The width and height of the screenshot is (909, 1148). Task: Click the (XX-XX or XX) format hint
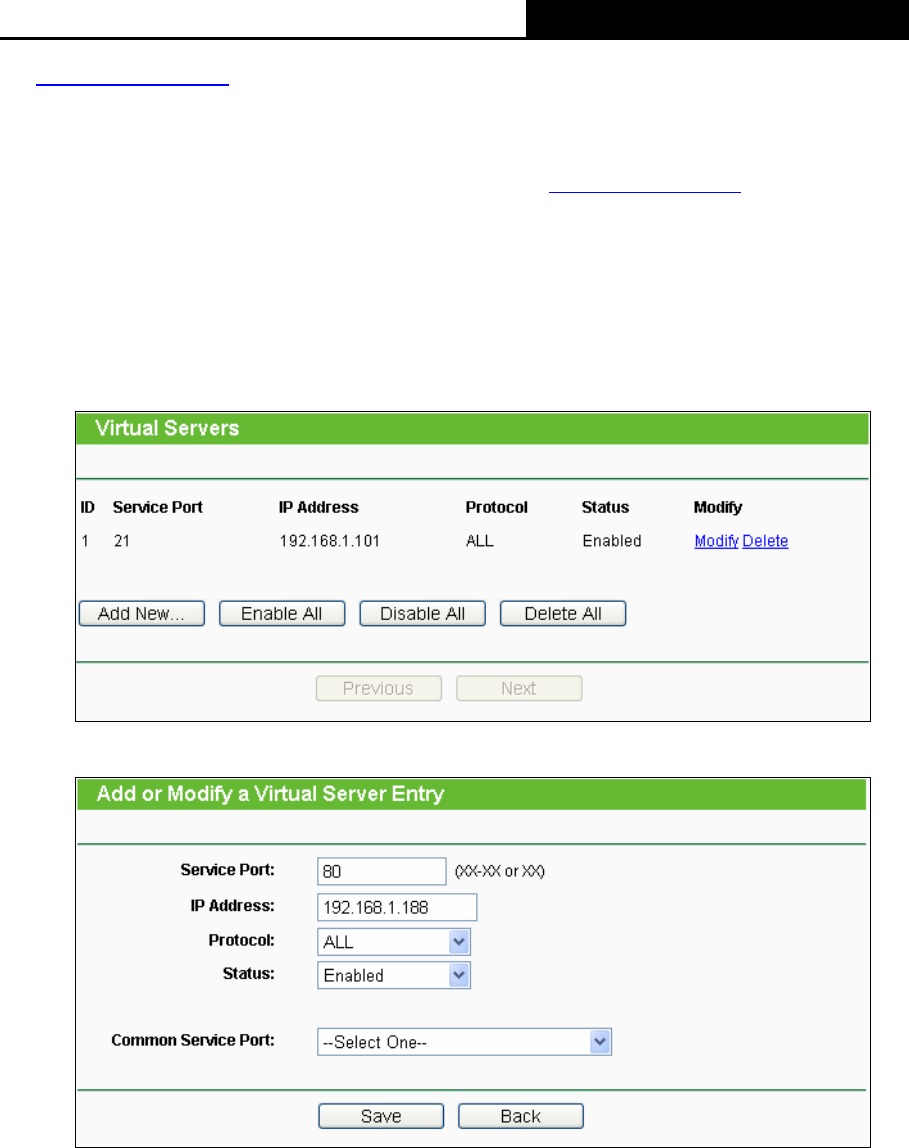click(x=500, y=871)
